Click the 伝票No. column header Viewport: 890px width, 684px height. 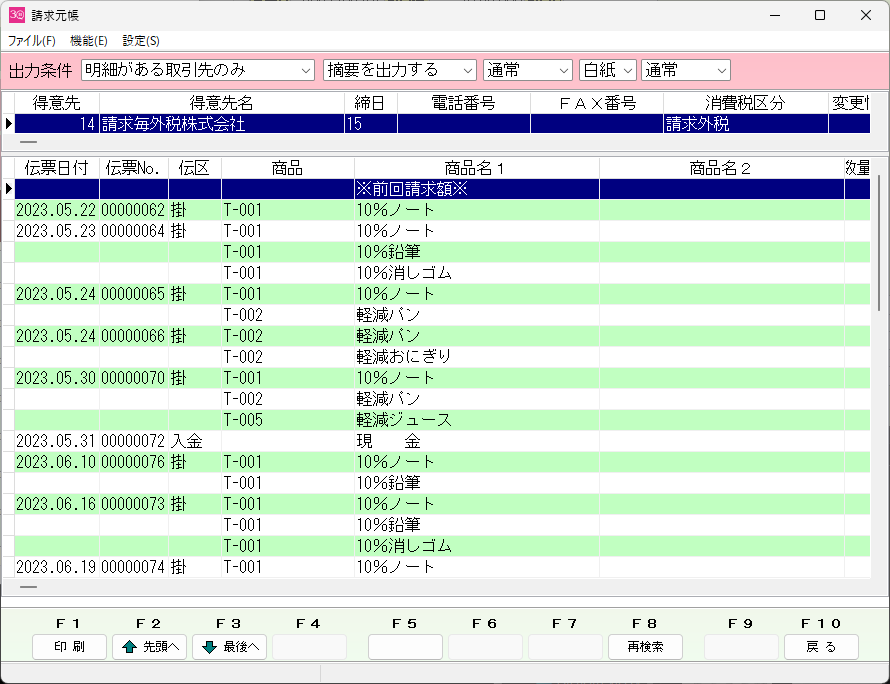click(133, 168)
